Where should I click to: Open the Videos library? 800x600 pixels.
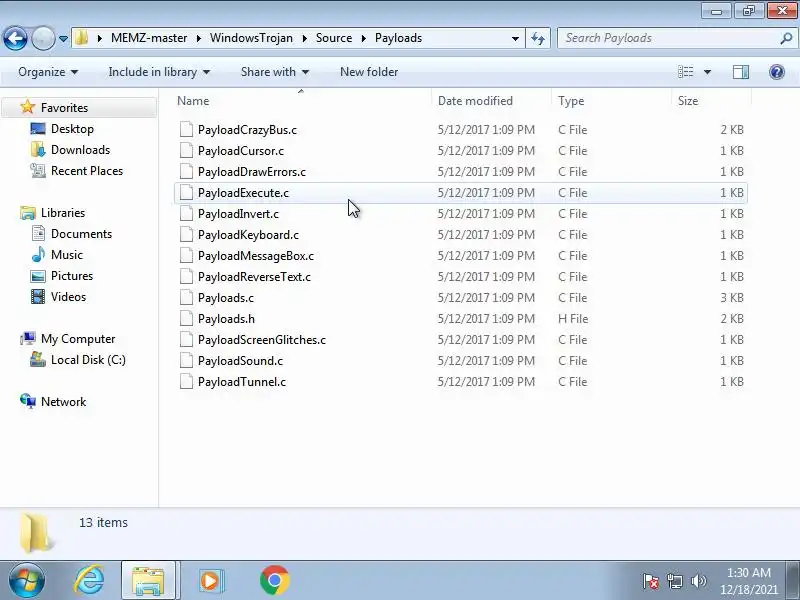[x=68, y=296]
